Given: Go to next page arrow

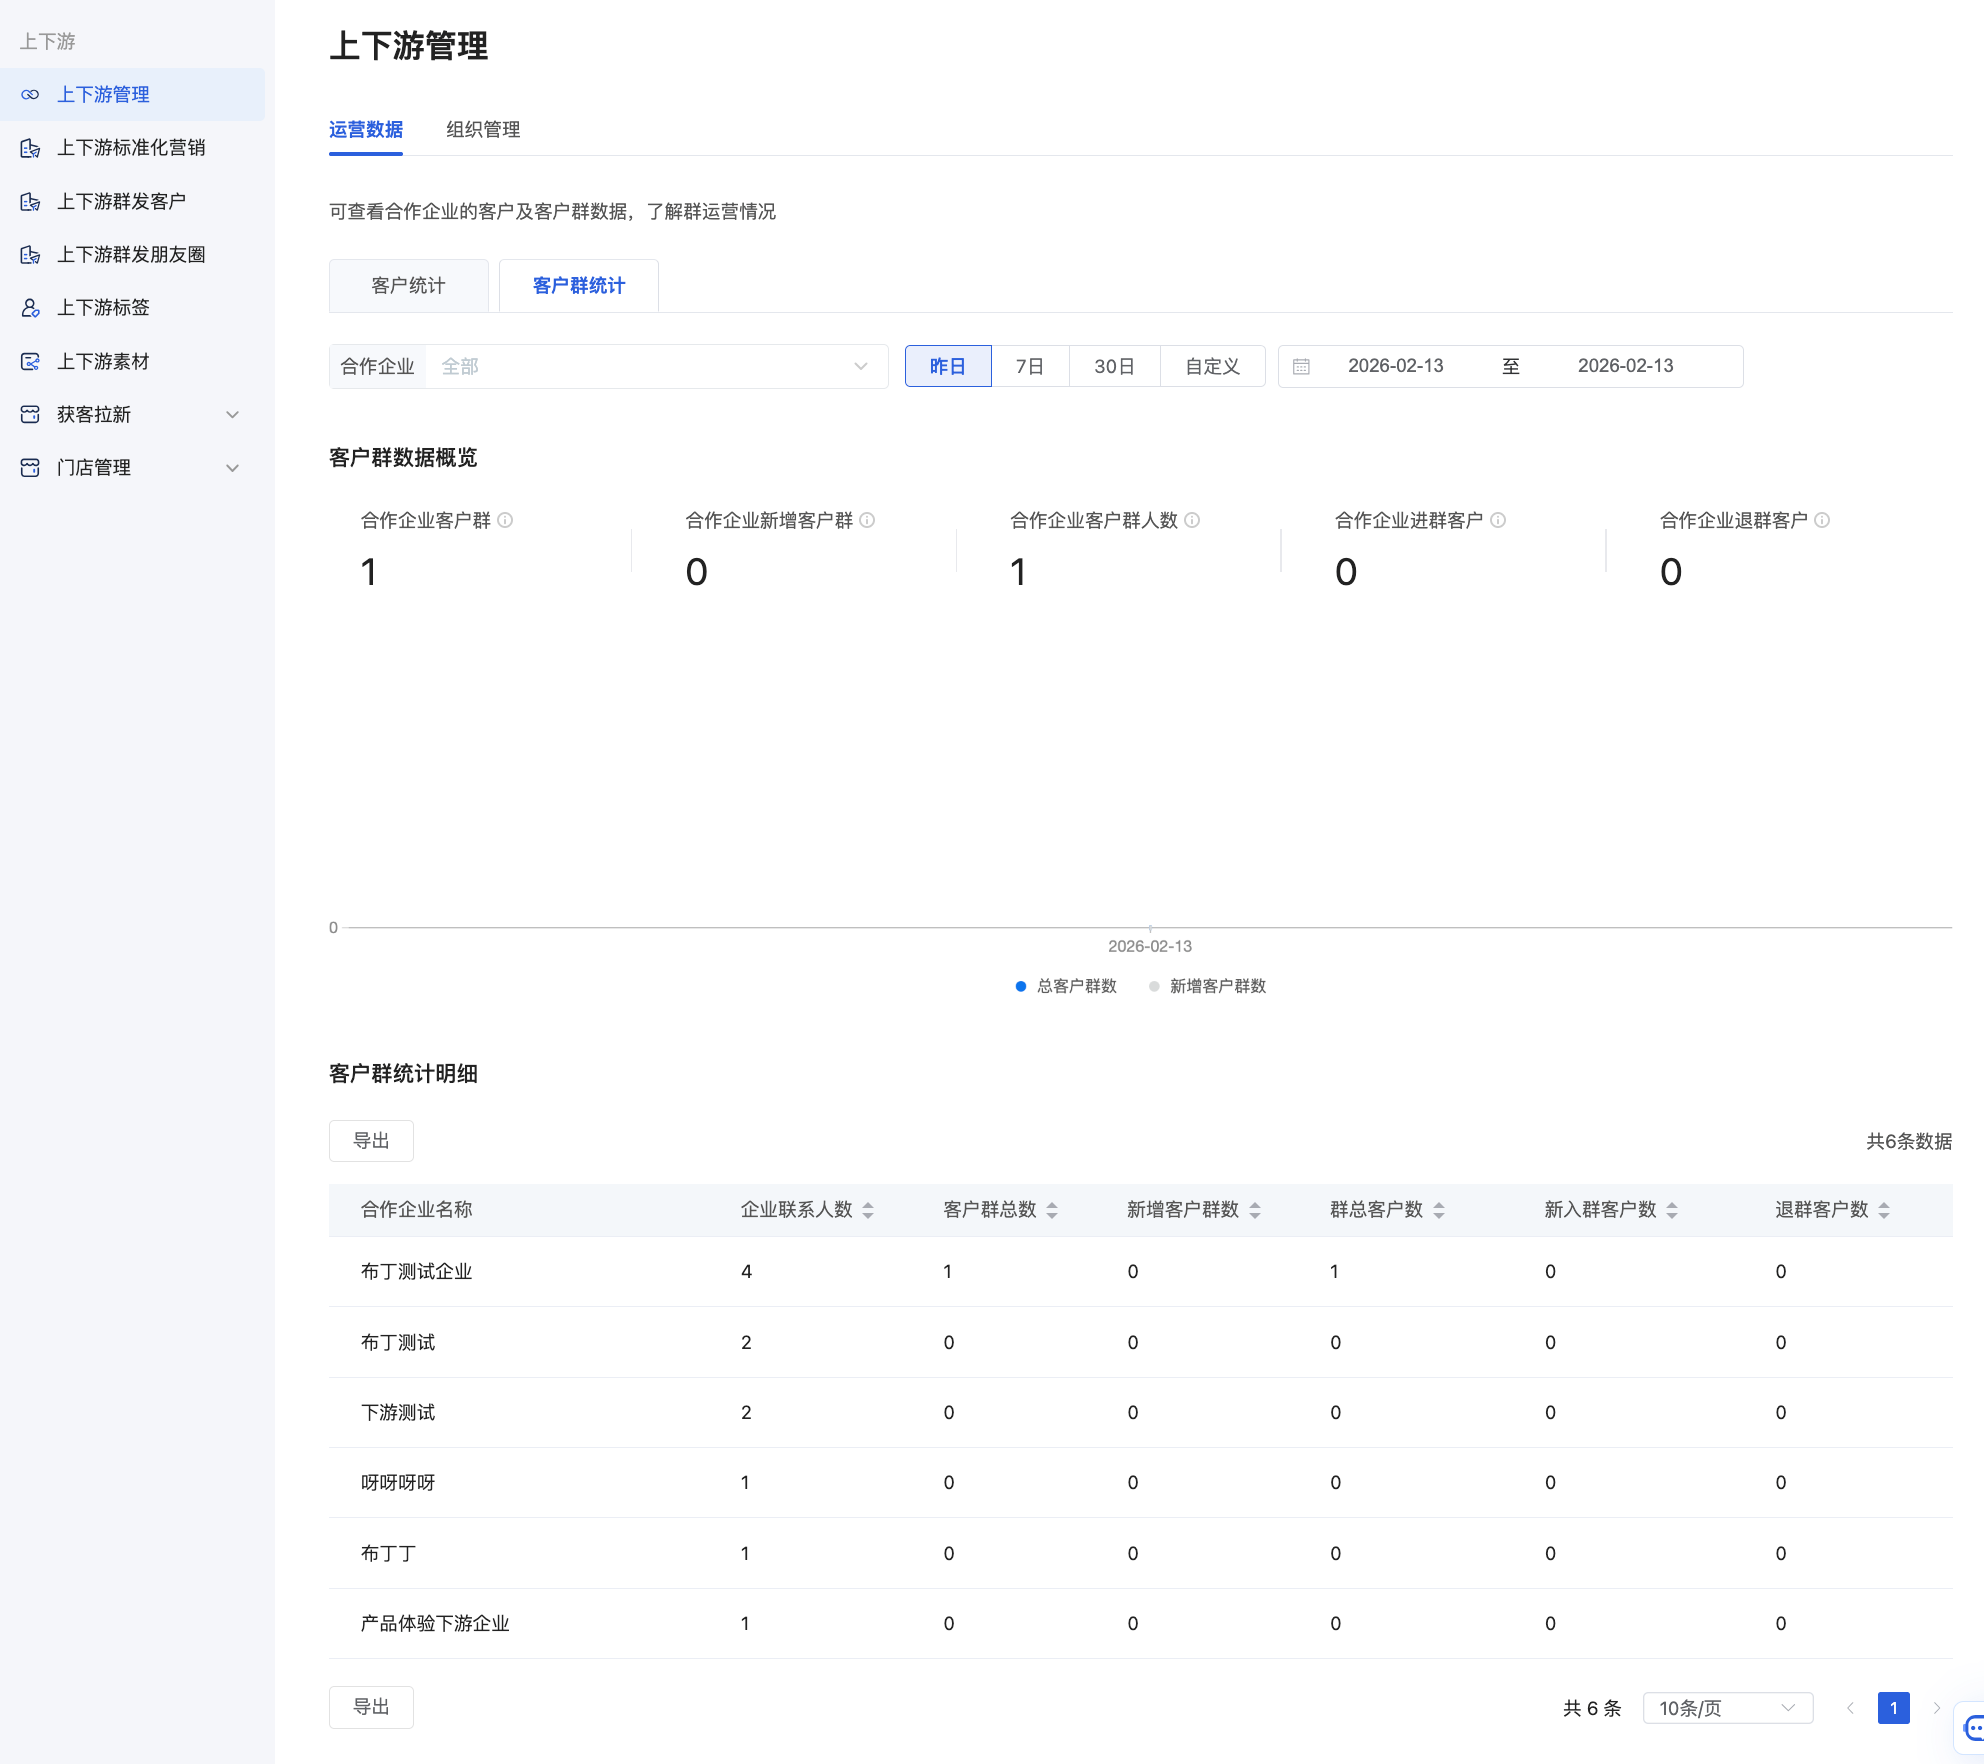Looking at the screenshot, I should click(x=1937, y=1708).
